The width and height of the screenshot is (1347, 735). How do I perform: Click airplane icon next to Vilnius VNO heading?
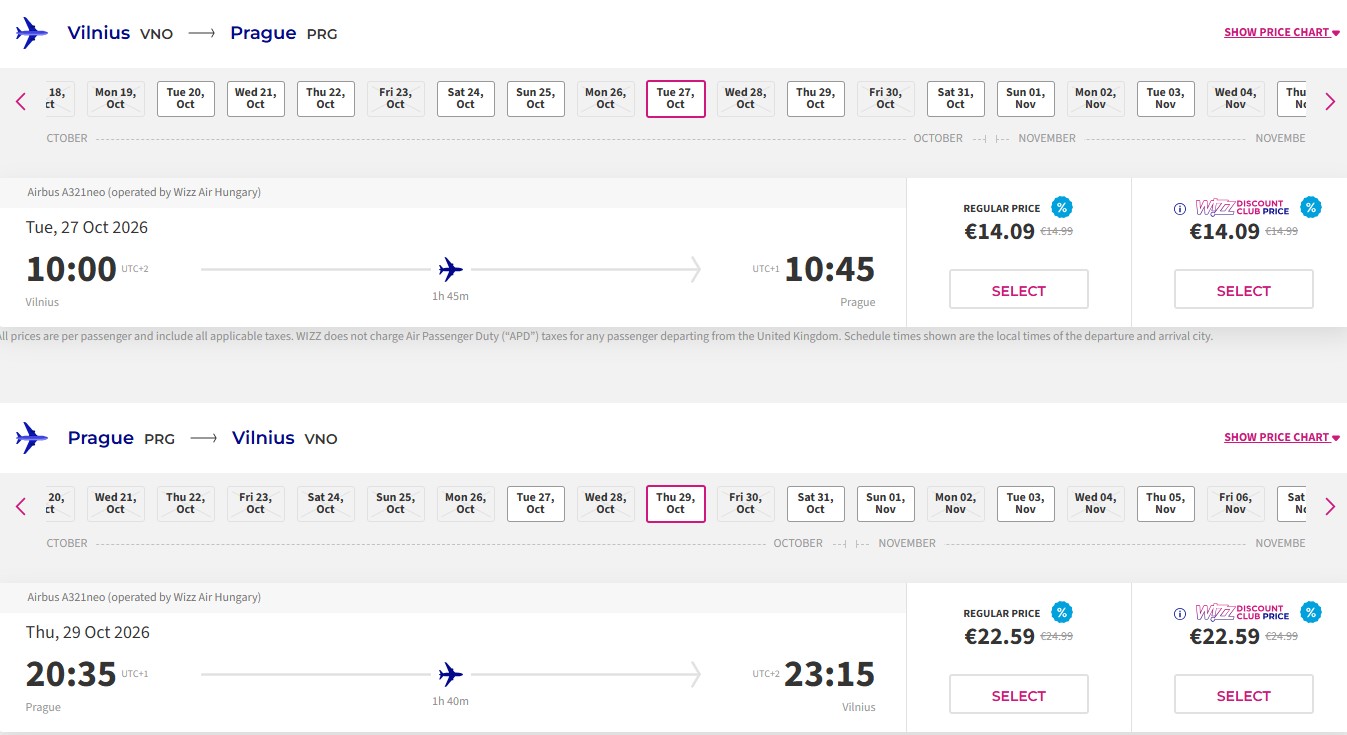click(32, 33)
